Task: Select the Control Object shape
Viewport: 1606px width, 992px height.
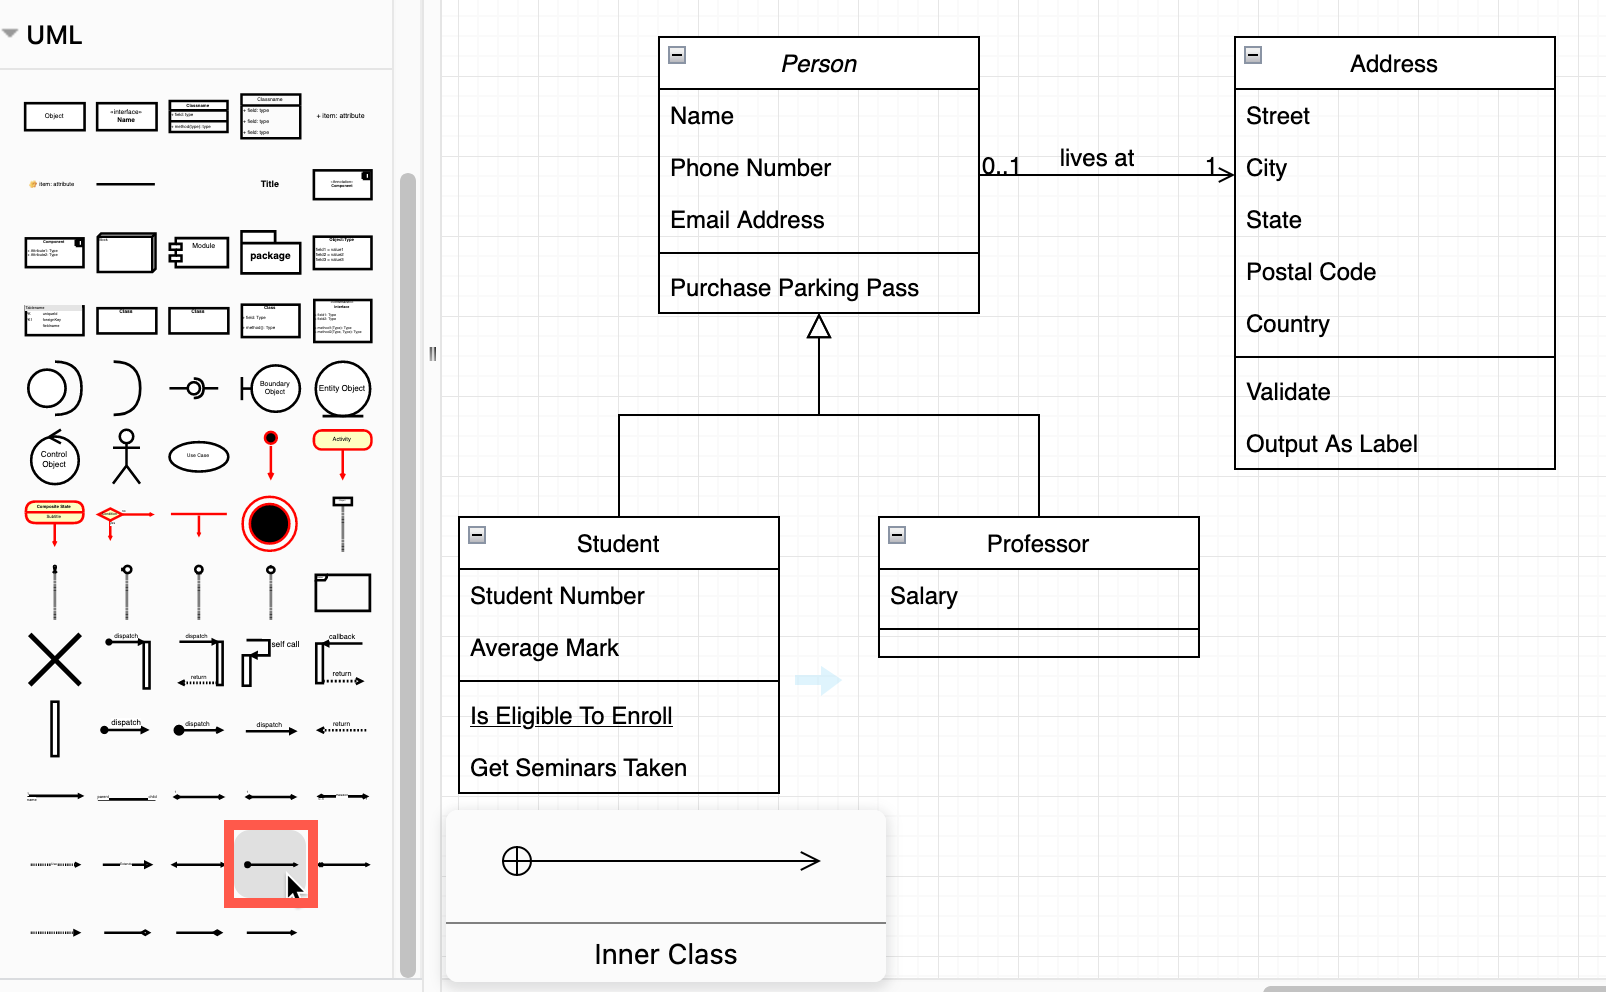Action: coord(54,460)
